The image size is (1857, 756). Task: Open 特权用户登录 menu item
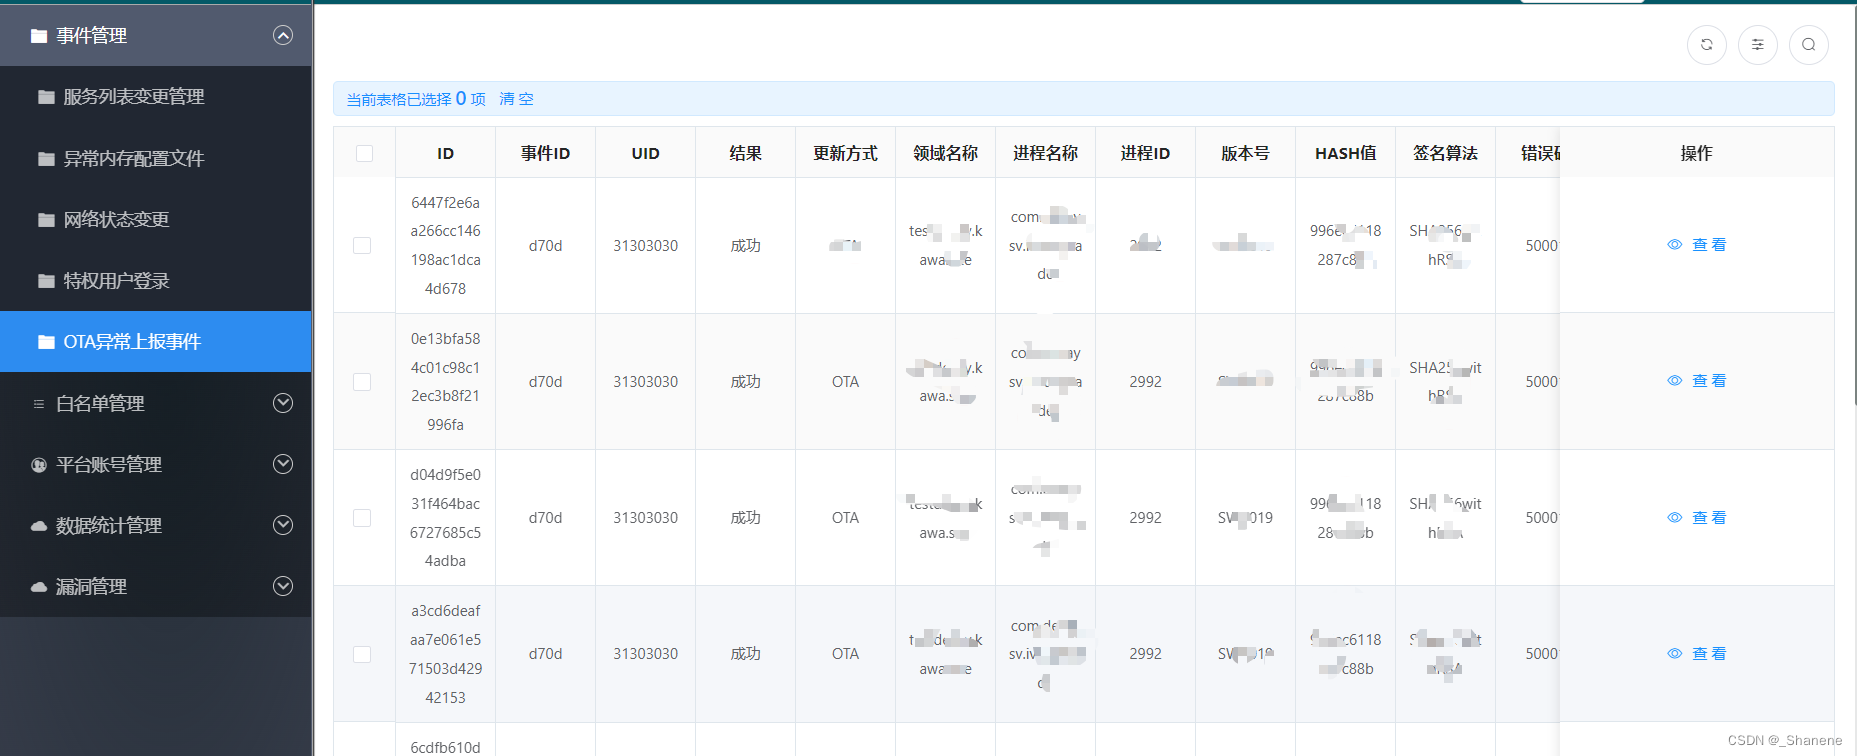[x=156, y=281]
